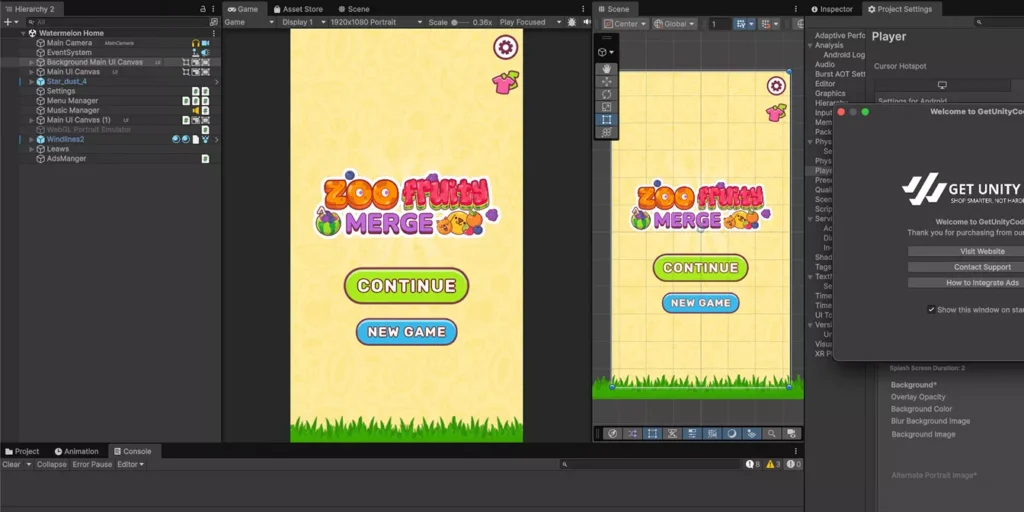Viewport: 1024px width, 512px height.
Task: Click Contact Support in the welcome window
Action: click(982, 267)
